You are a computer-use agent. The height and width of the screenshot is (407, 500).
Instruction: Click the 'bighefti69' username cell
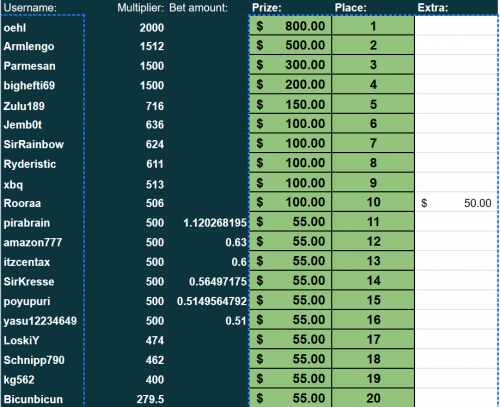coord(42,85)
